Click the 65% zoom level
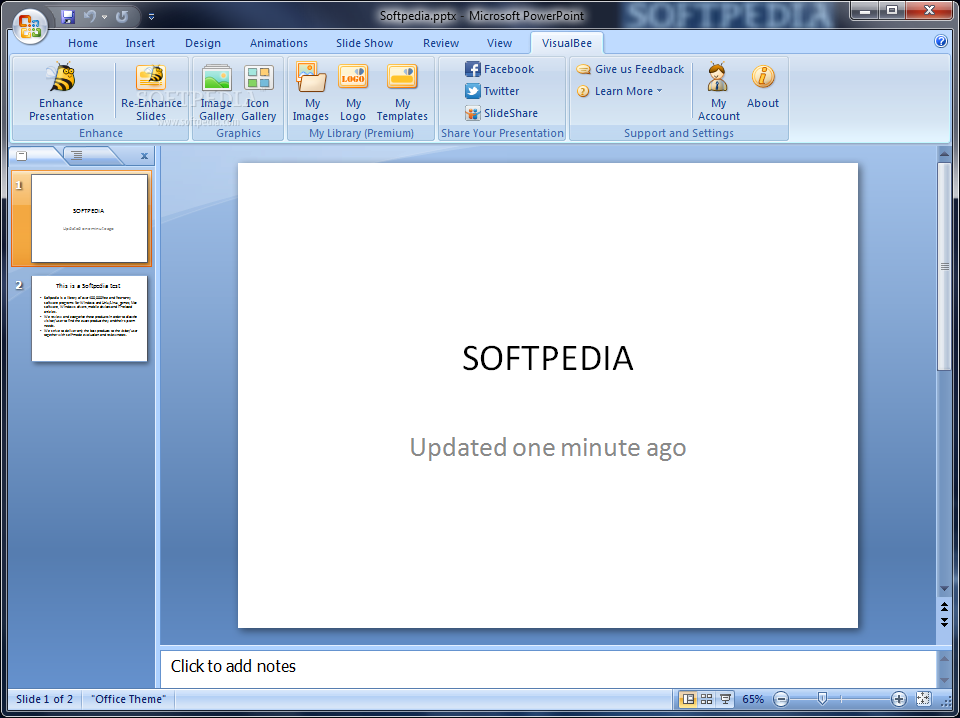The height and width of the screenshot is (718, 960). click(x=753, y=699)
